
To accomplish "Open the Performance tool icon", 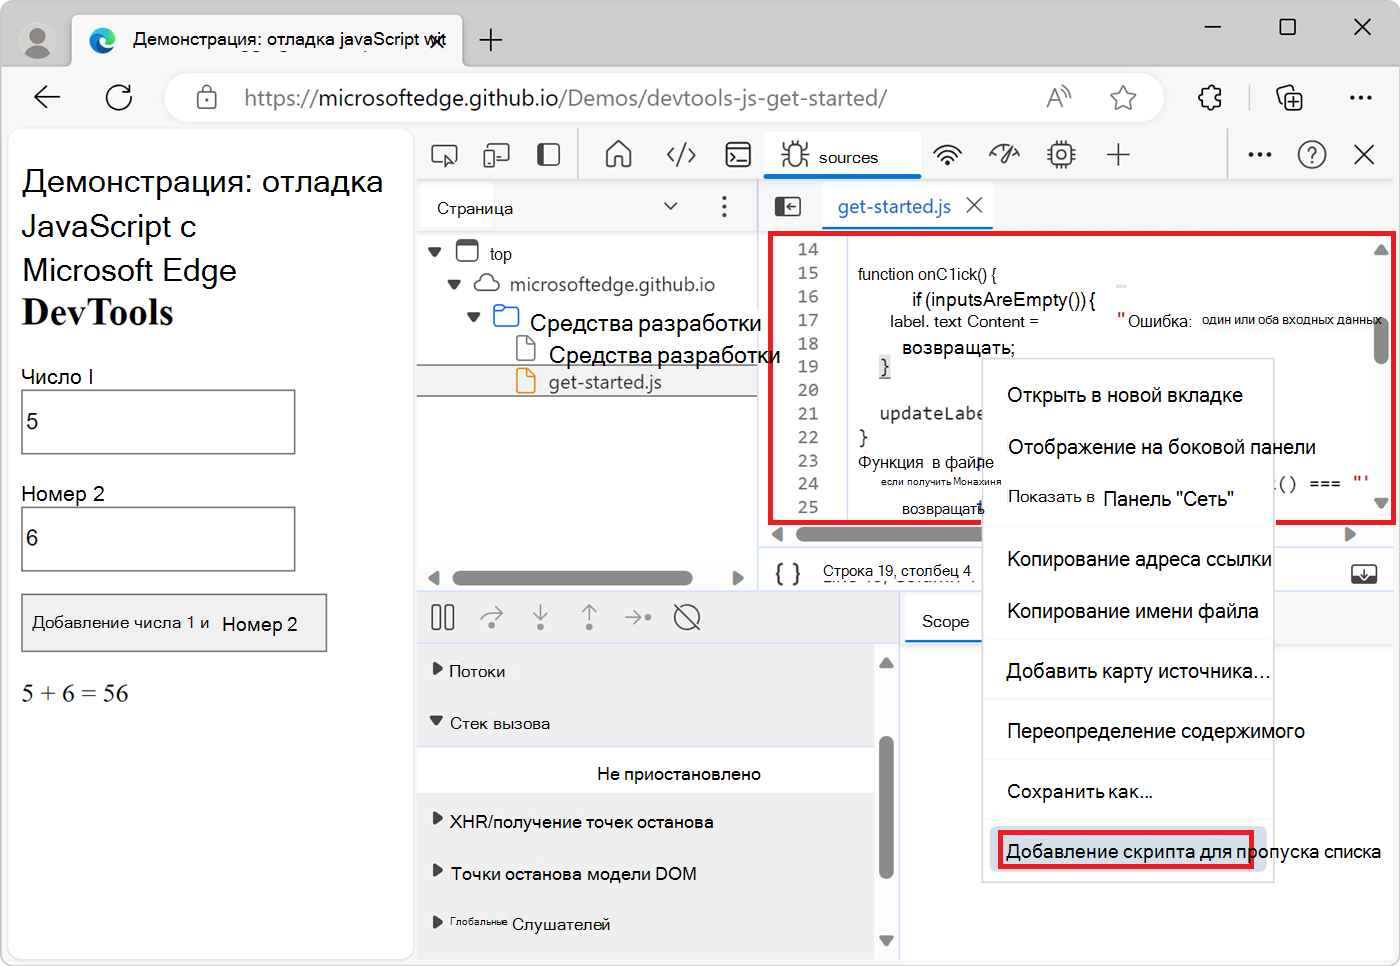I will (1004, 155).
